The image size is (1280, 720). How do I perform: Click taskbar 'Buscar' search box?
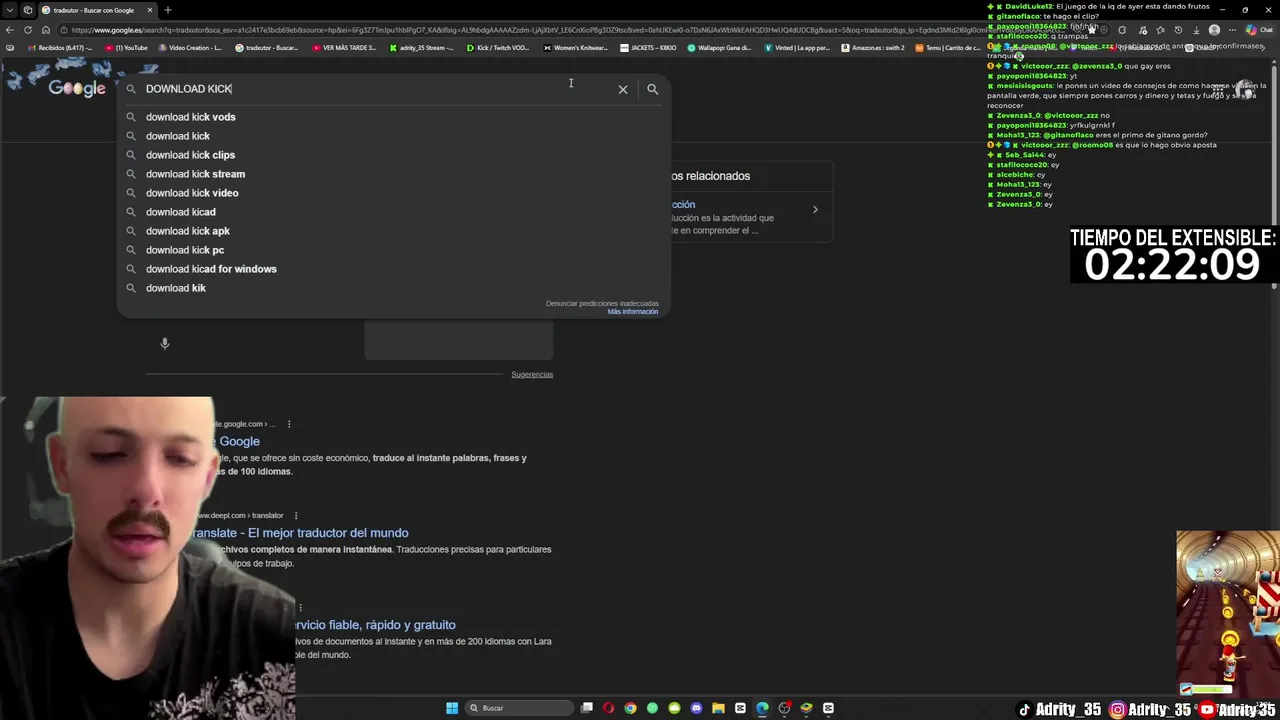pyautogui.click(x=518, y=708)
